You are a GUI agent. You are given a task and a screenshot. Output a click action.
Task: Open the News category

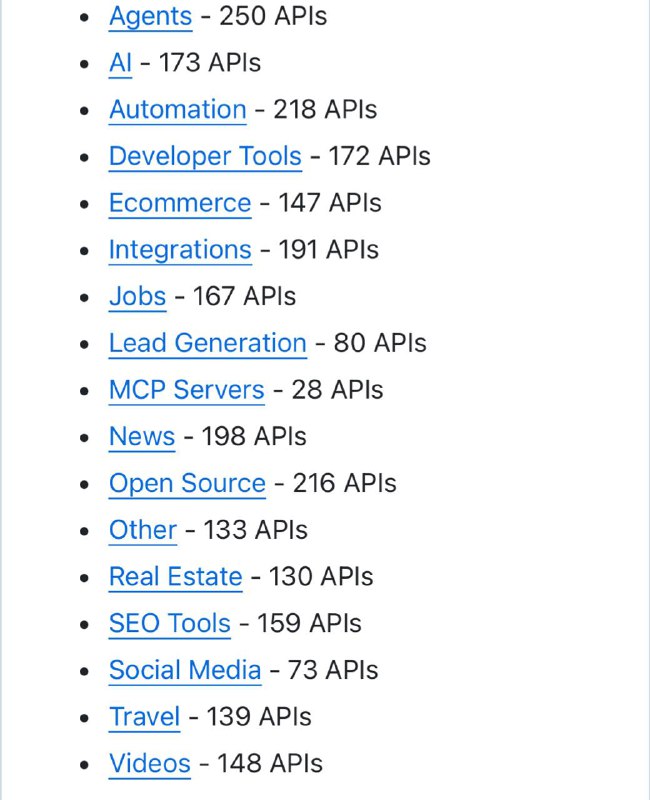click(x=141, y=437)
